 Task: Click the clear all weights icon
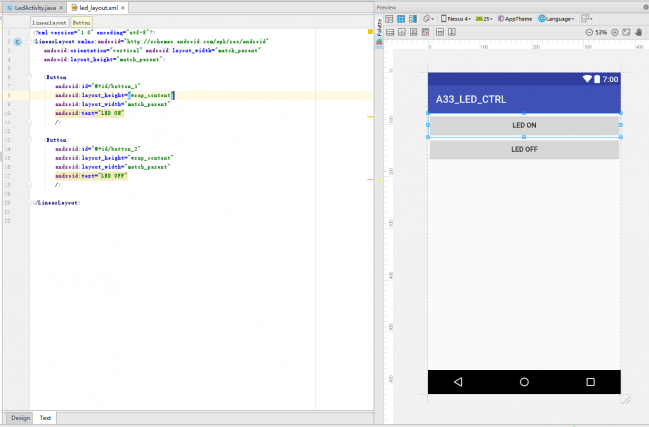(425, 32)
